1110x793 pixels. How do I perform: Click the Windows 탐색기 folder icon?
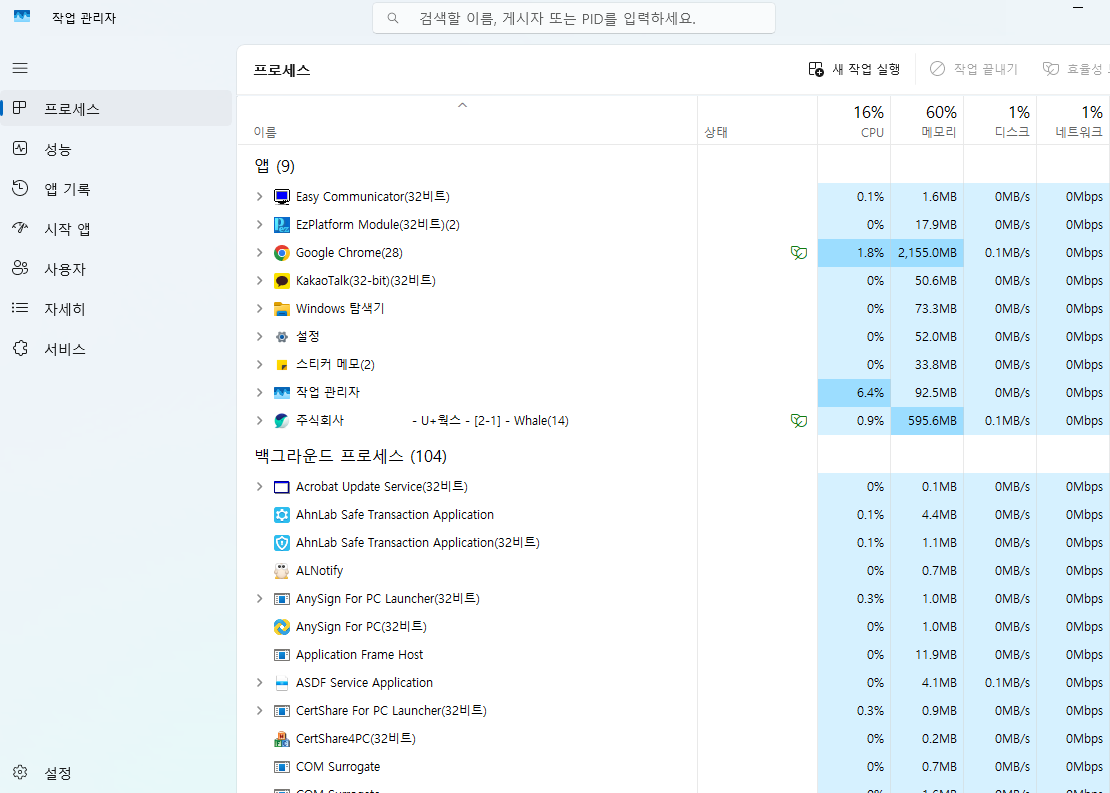coord(282,309)
